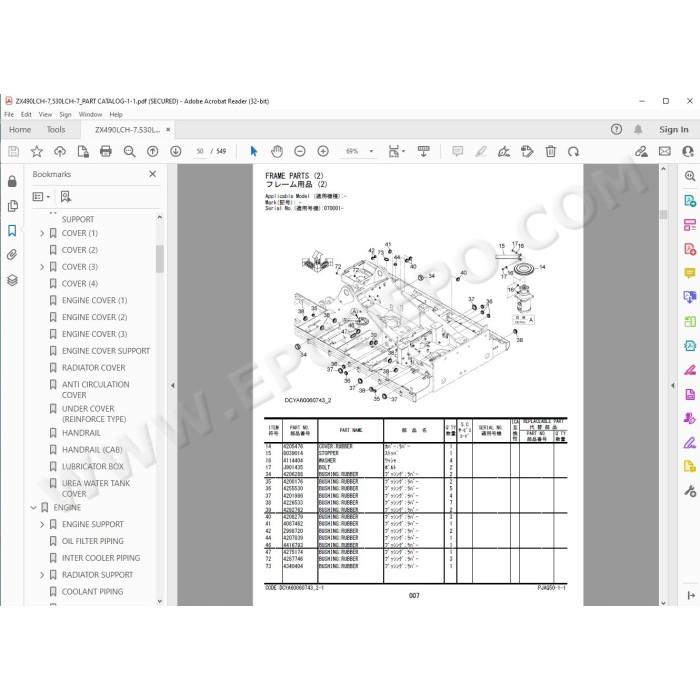Viewport: 700px width, 700px height.
Task: Open UNDER COVER (REINFORCE TYPE) bookmark
Action: (94, 414)
